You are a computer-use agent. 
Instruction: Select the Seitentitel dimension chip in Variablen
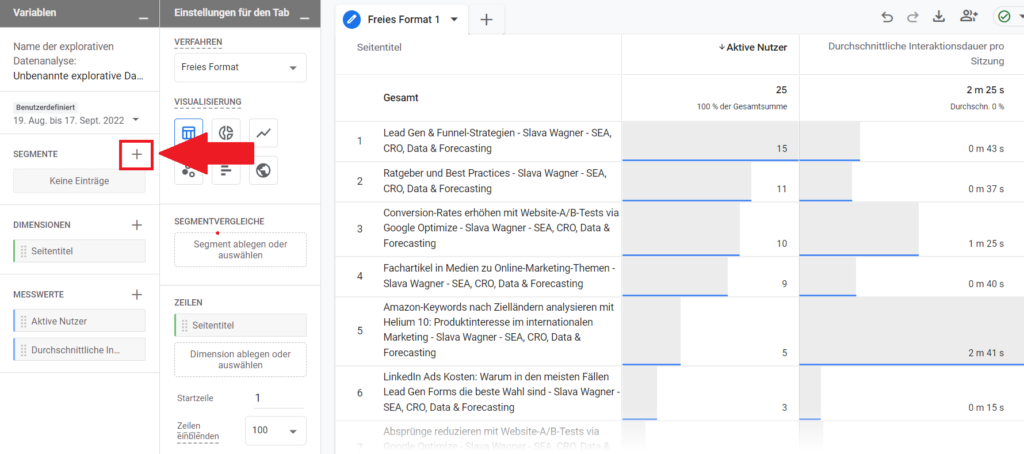(79, 251)
